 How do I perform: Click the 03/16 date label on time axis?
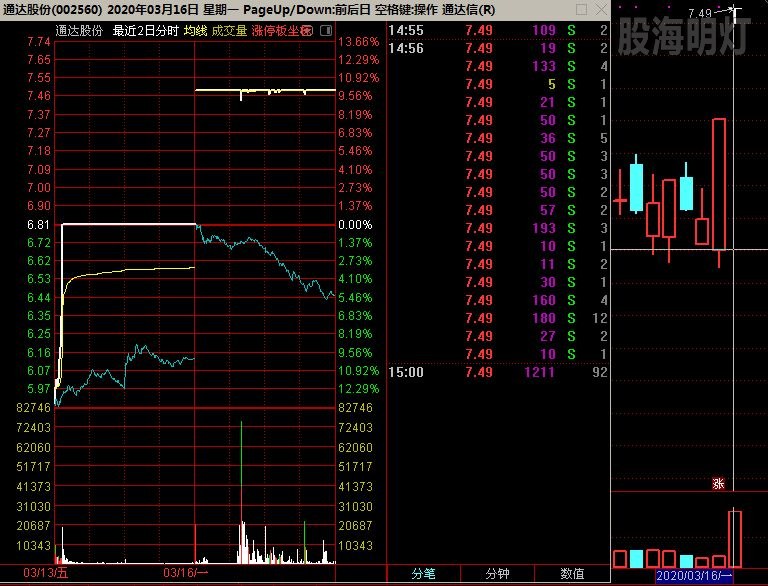[x=185, y=573]
